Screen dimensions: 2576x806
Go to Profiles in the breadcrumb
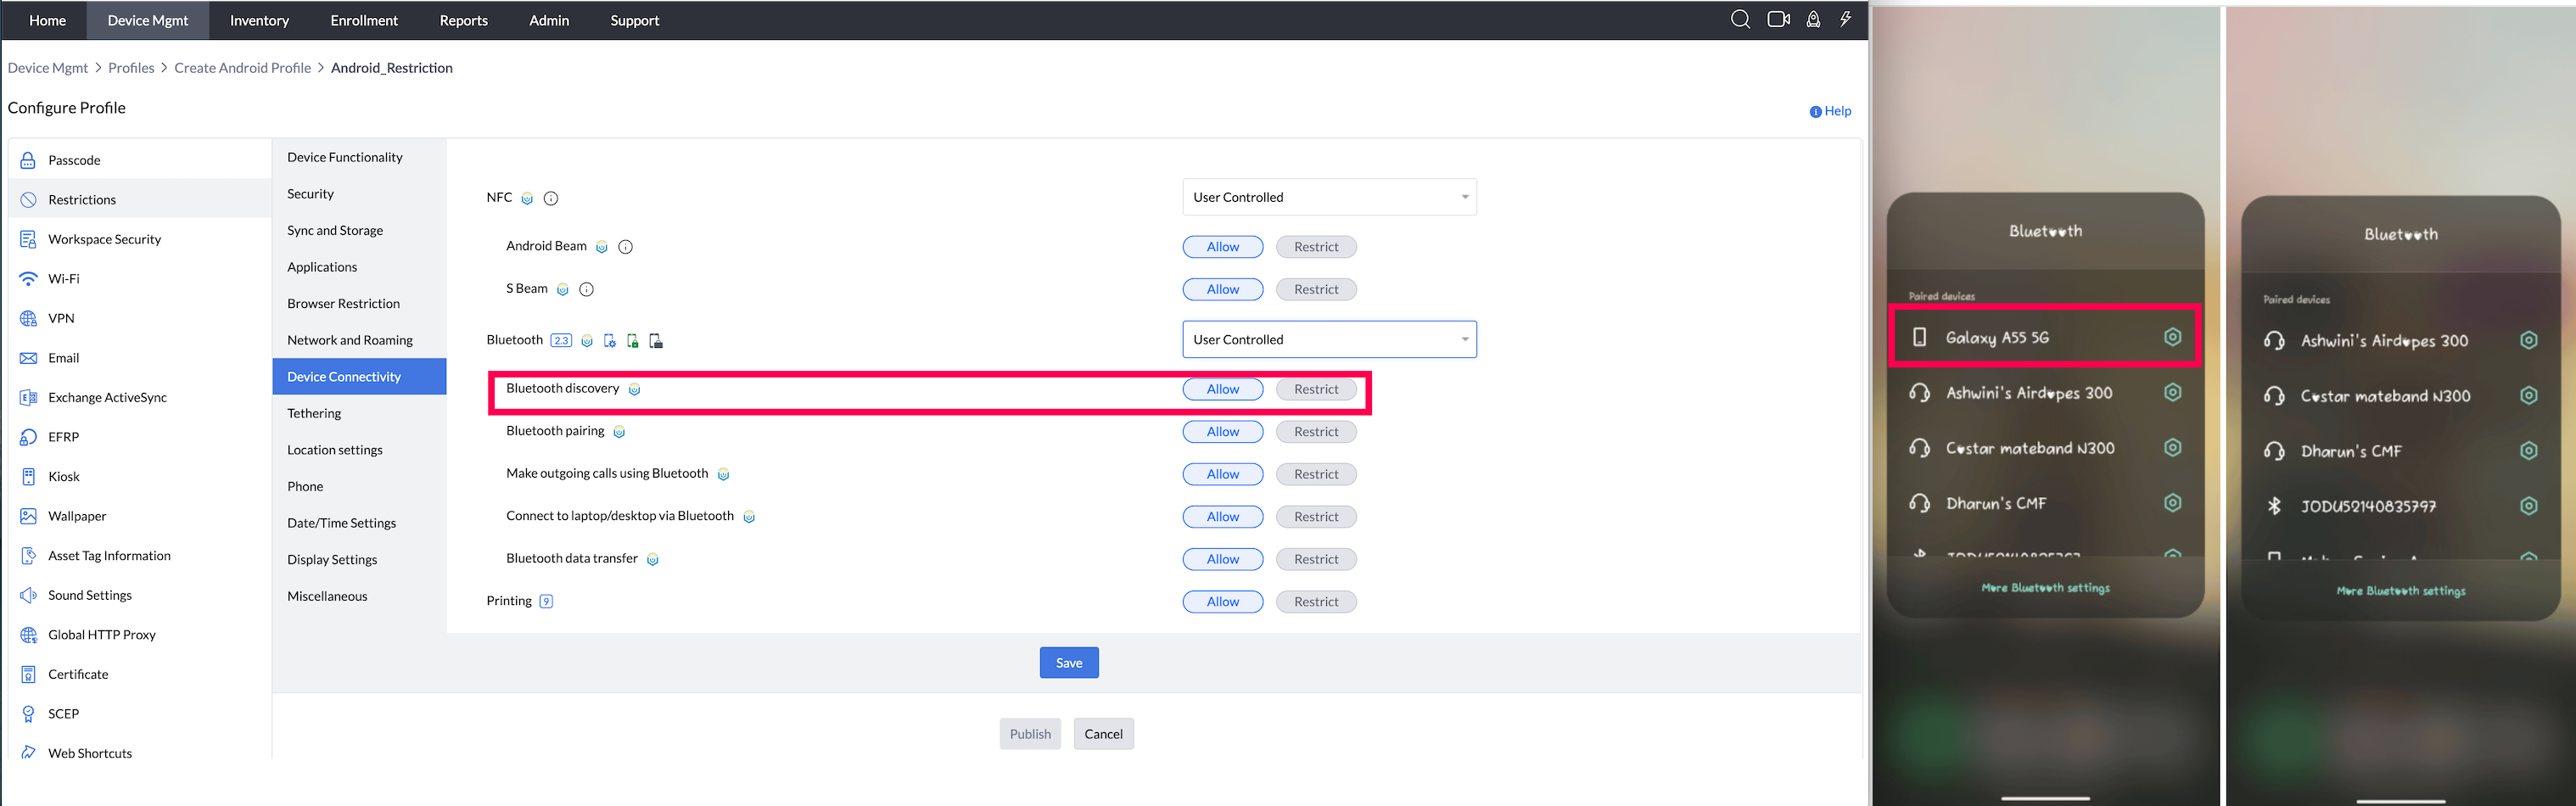[x=131, y=68]
